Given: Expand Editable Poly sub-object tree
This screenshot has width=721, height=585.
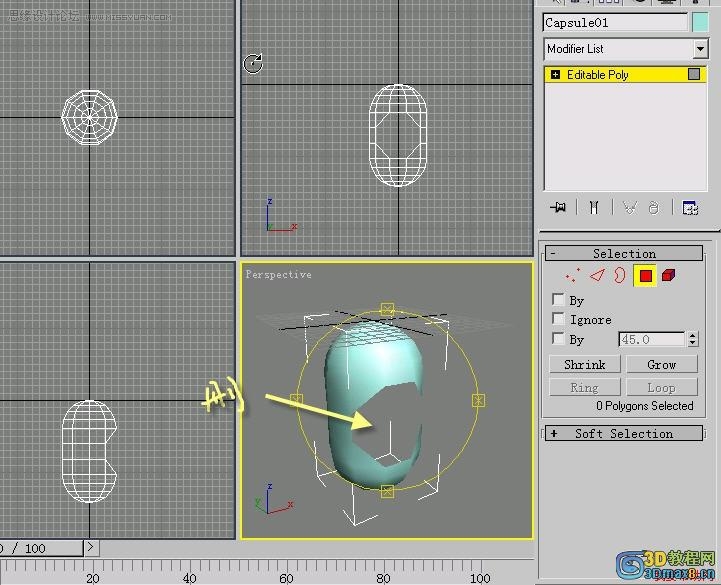Looking at the screenshot, I should (555, 75).
